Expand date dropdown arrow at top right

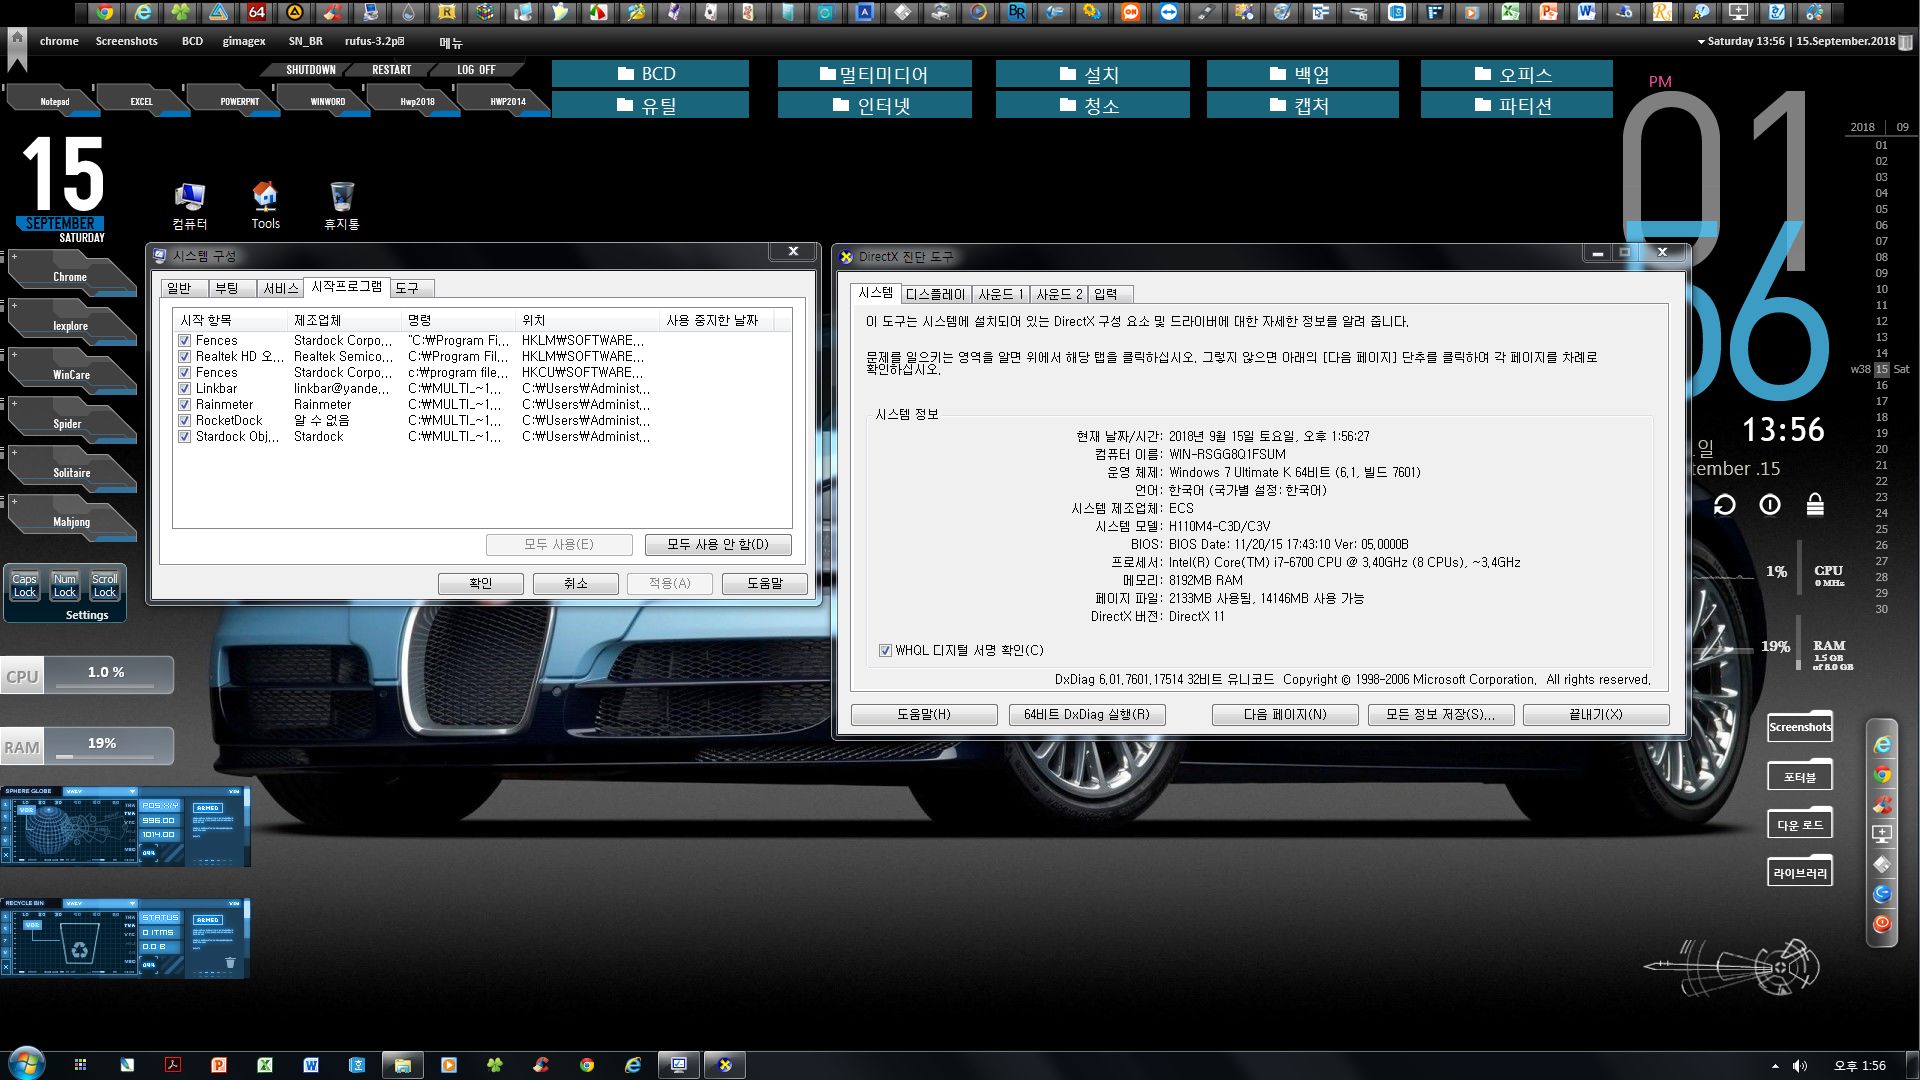tap(1701, 42)
